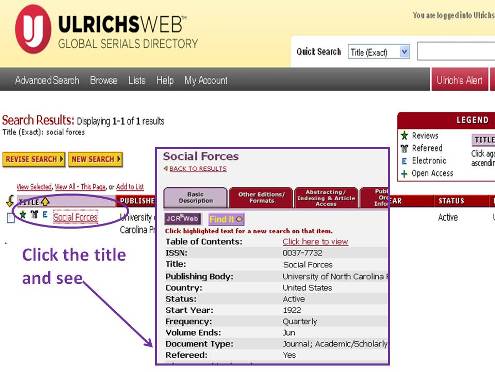
Task: Click the Open Access plus icon in Legend
Action: [404, 174]
